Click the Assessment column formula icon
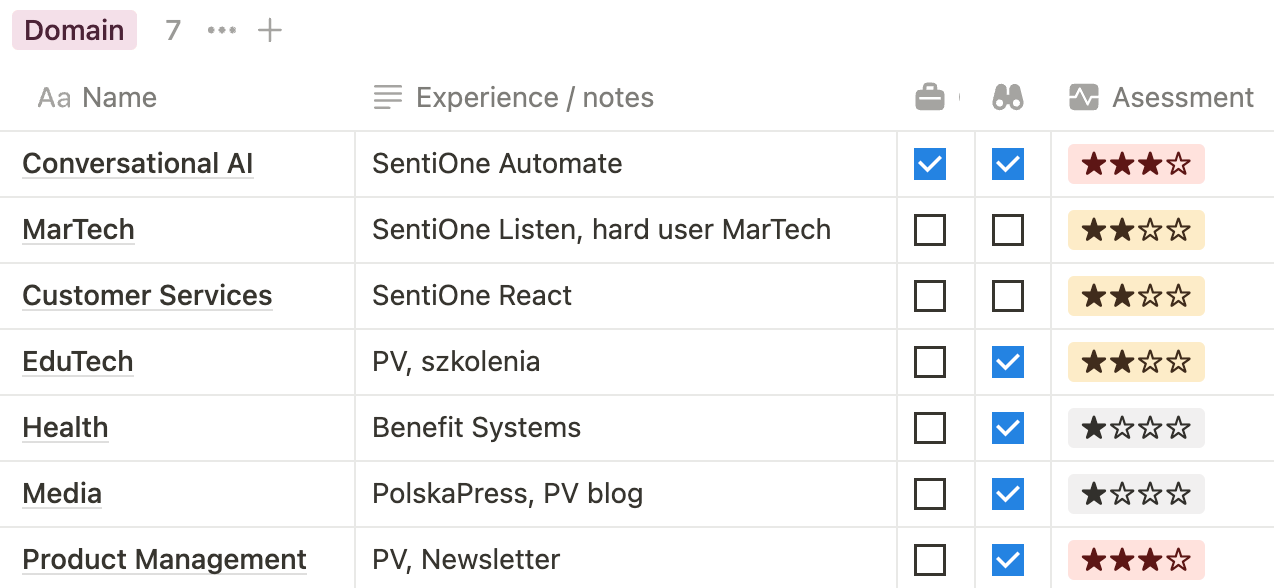Screen dimensions: 1274x588 pyautogui.click(x=1084, y=97)
